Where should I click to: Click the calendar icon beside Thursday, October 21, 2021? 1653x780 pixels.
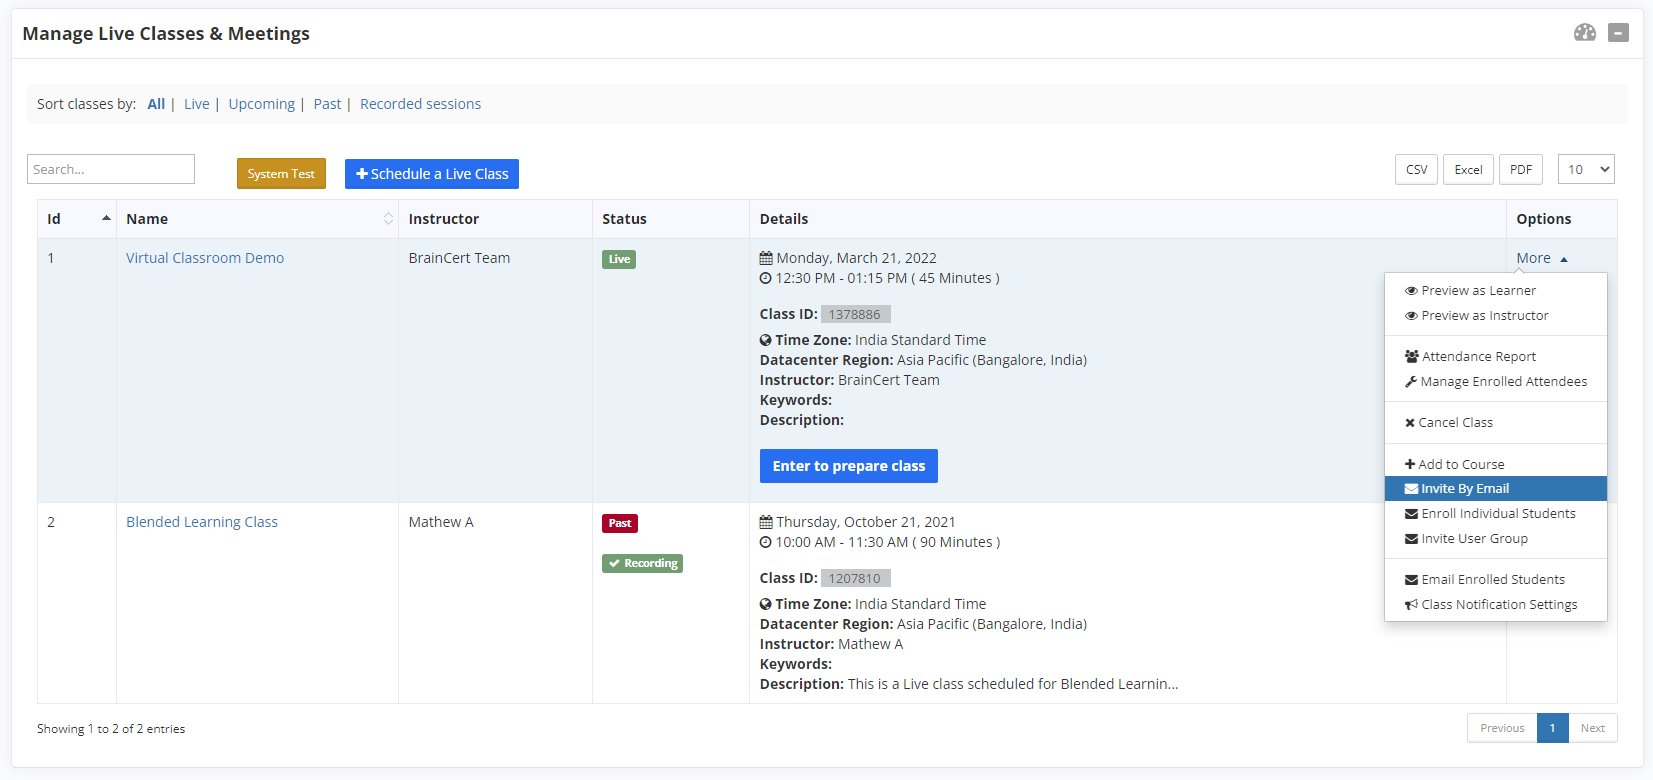766,522
